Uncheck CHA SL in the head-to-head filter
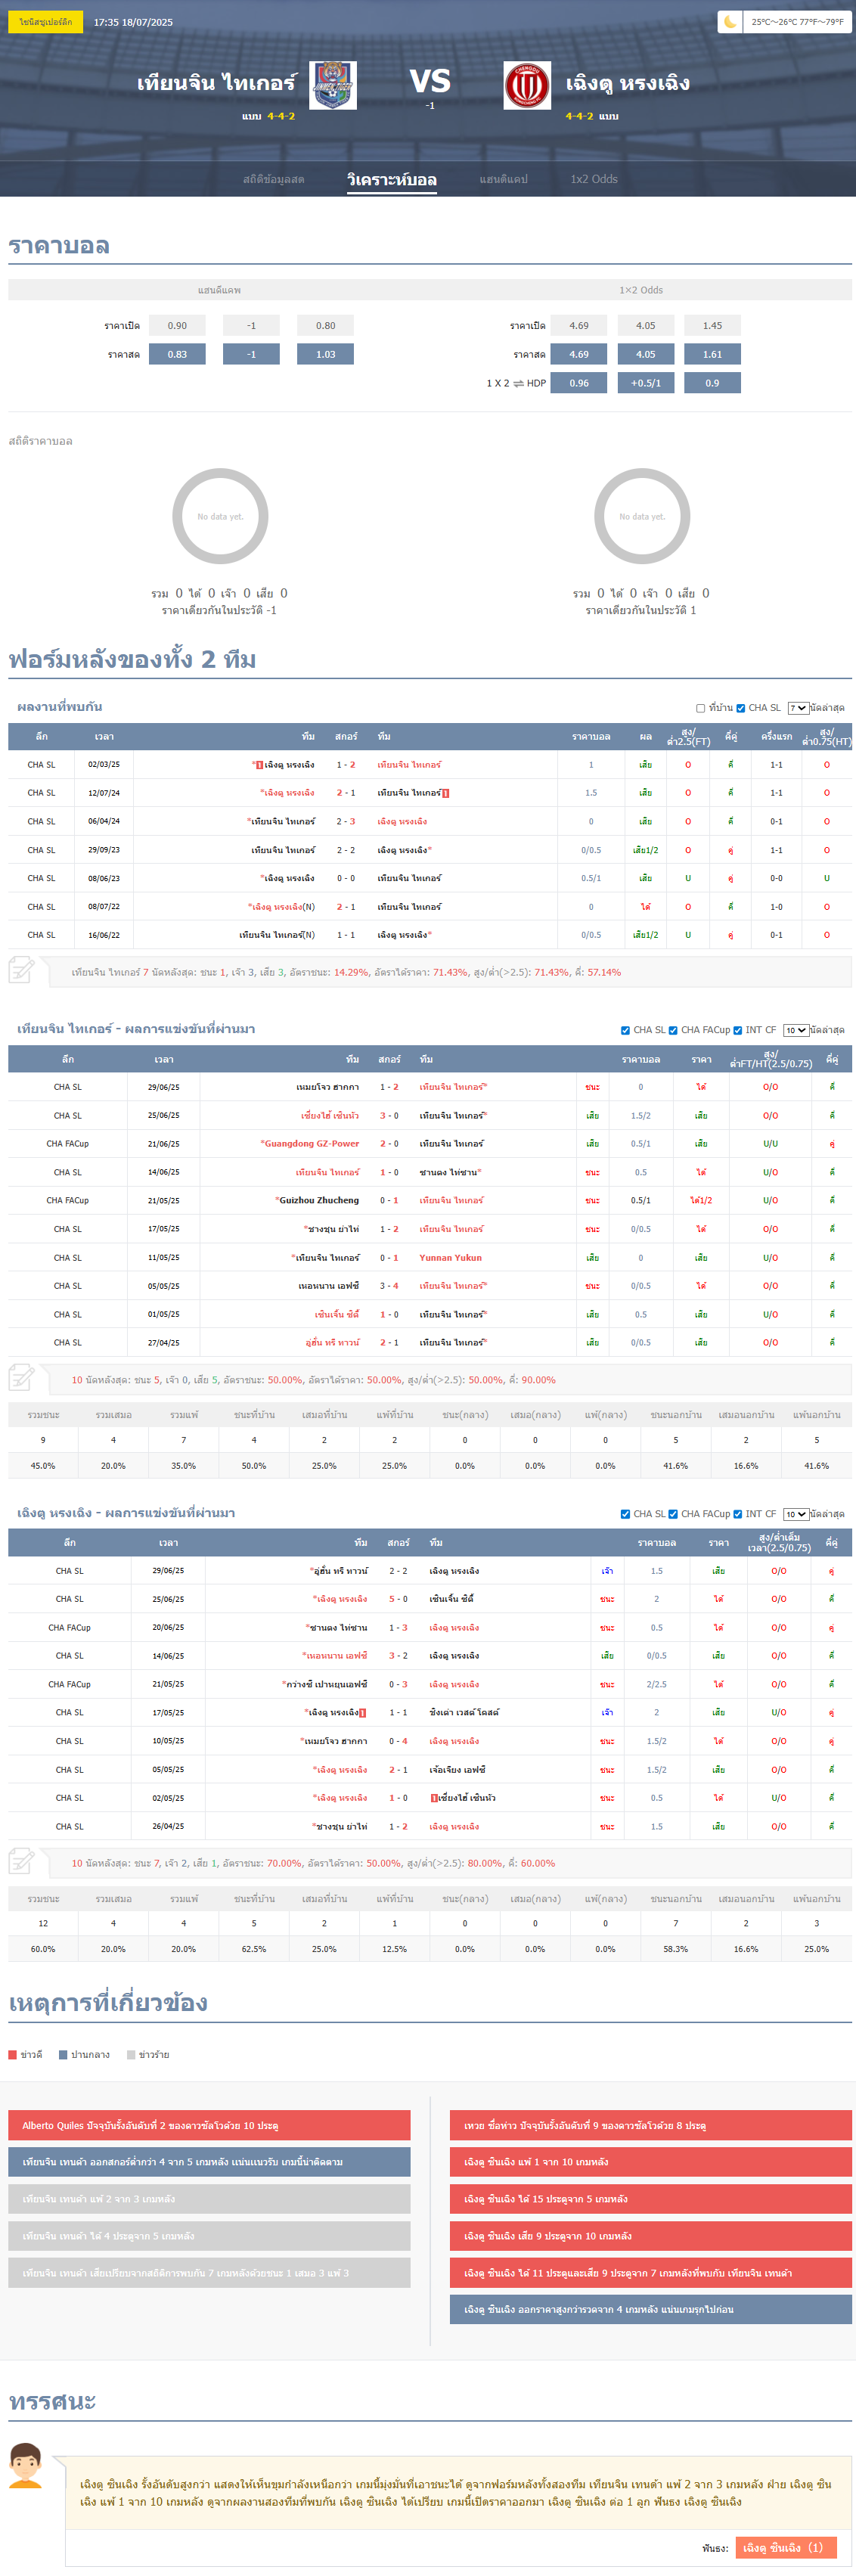The image size is (856, 2576). 740,708
